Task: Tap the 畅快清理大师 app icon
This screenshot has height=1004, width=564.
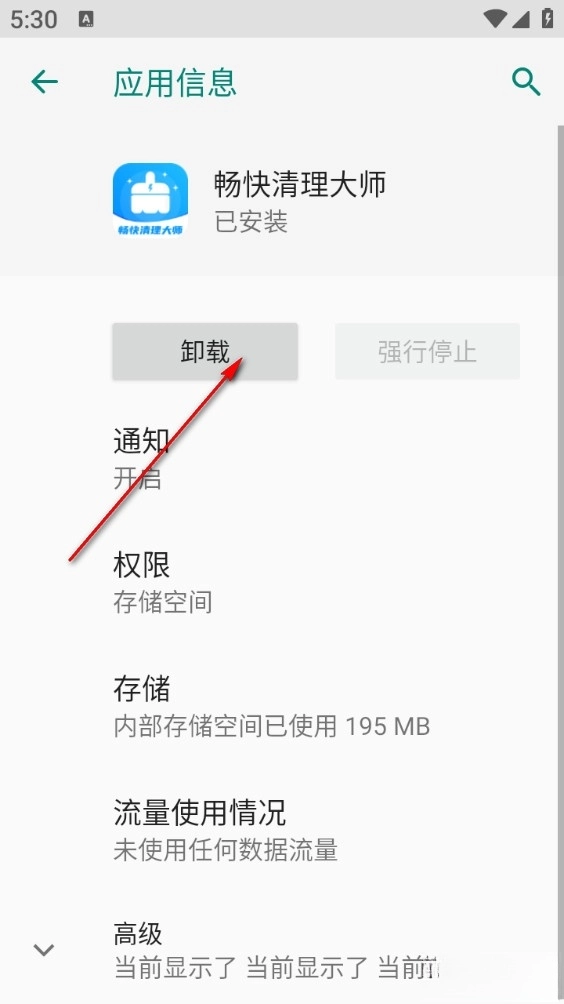Action: click(150, 200)
